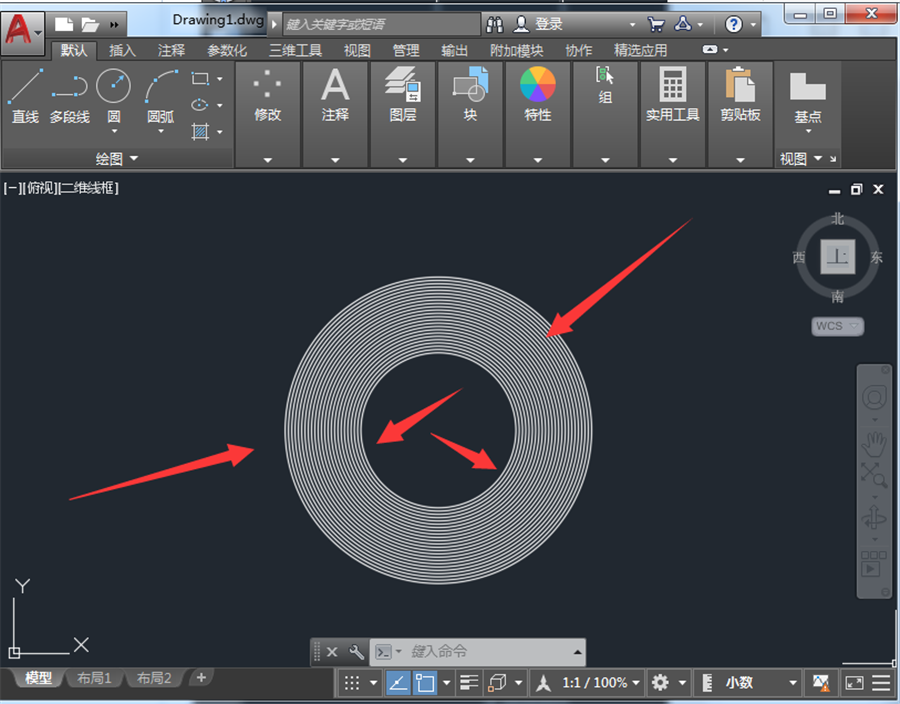Viewport: 900px width, 704px height.
Task: Toggle annotation visibility icon in status bar
Action: (543, 682)
